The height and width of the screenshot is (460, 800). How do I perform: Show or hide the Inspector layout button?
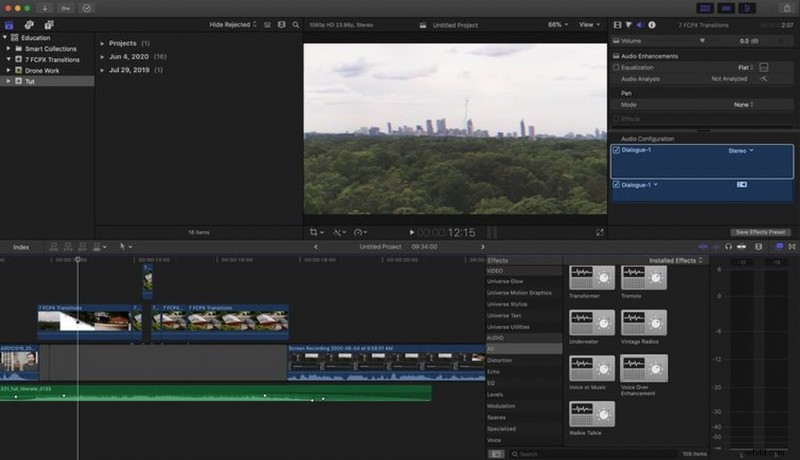click(747, 8)
